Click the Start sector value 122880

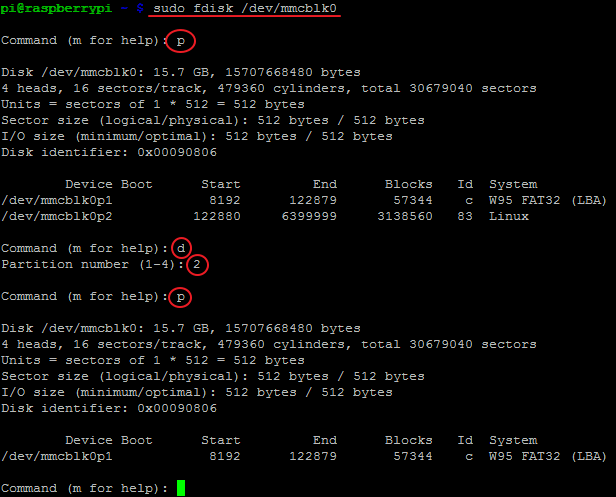217,216
